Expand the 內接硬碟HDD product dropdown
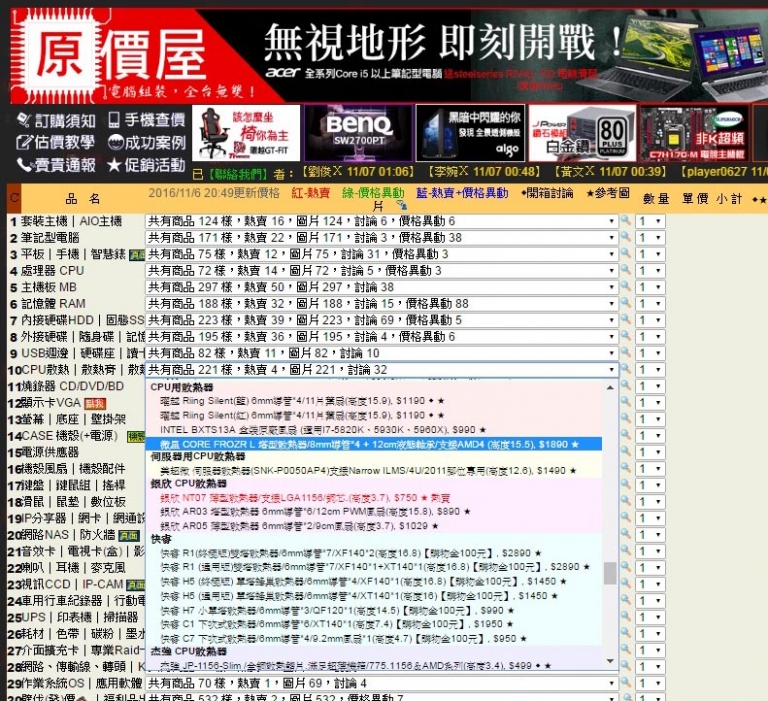Image resolution: width=768 pixels, height=701 pixels. 382,320
